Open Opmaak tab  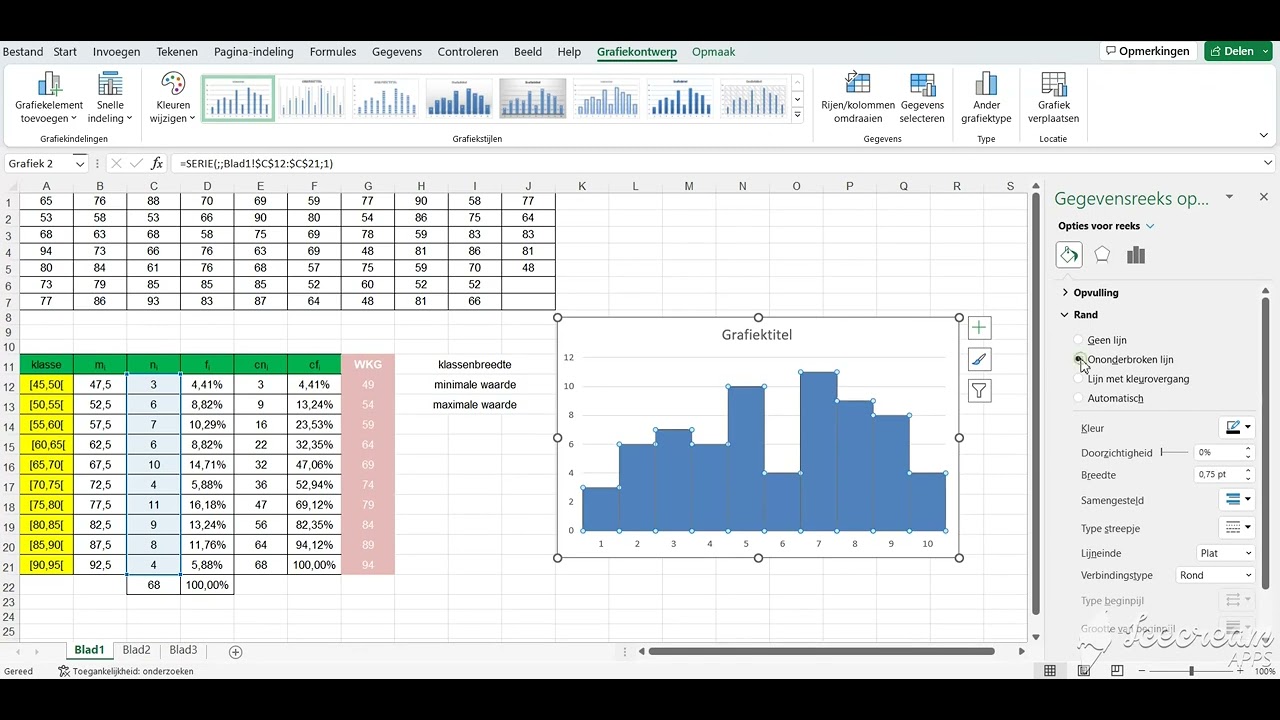click(x=714, y=52)
